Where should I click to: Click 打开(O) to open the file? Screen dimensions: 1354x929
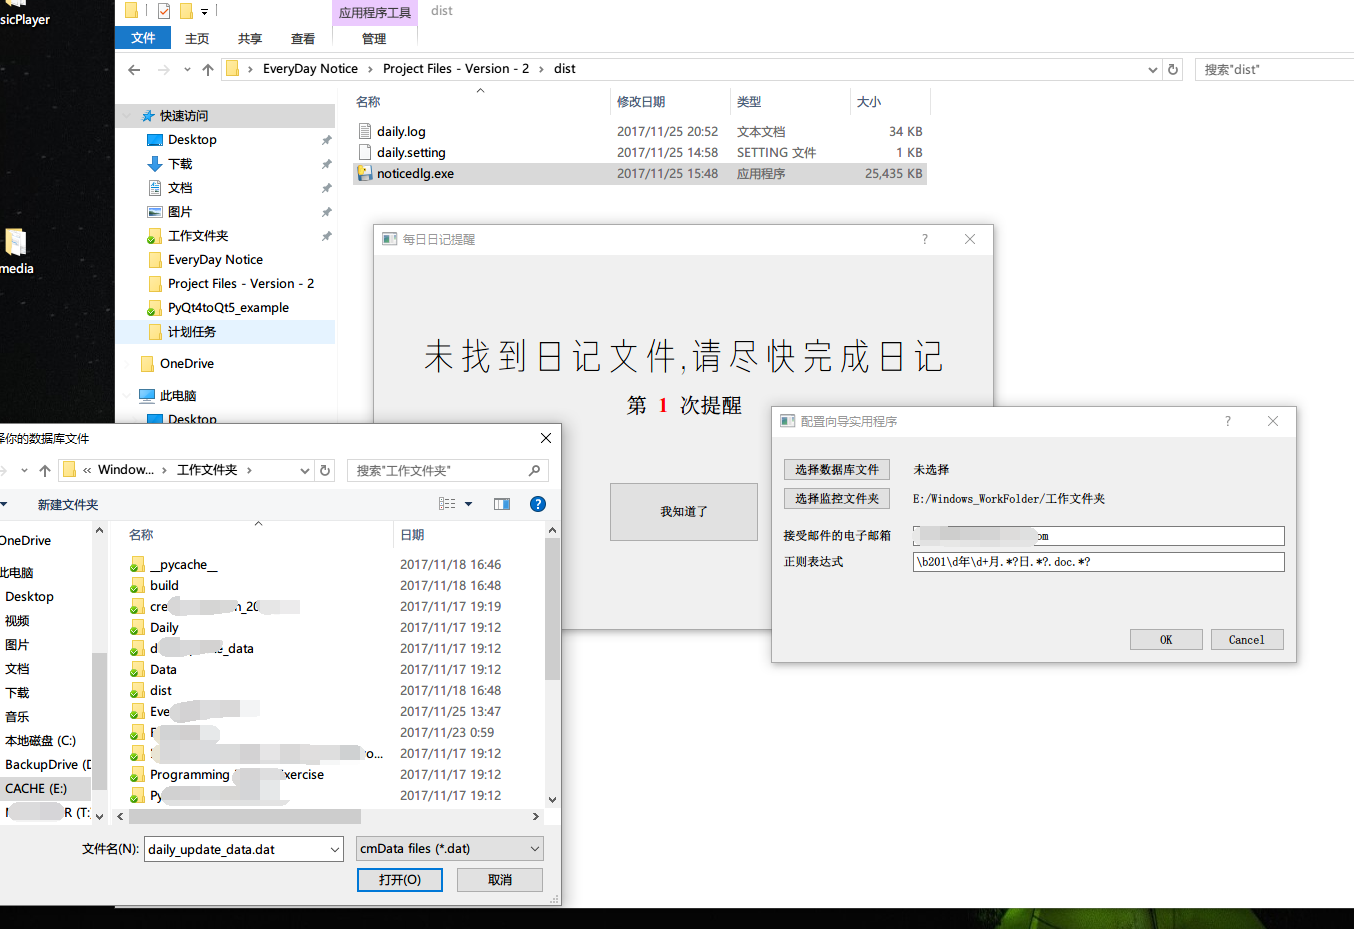tap(400, 879)
